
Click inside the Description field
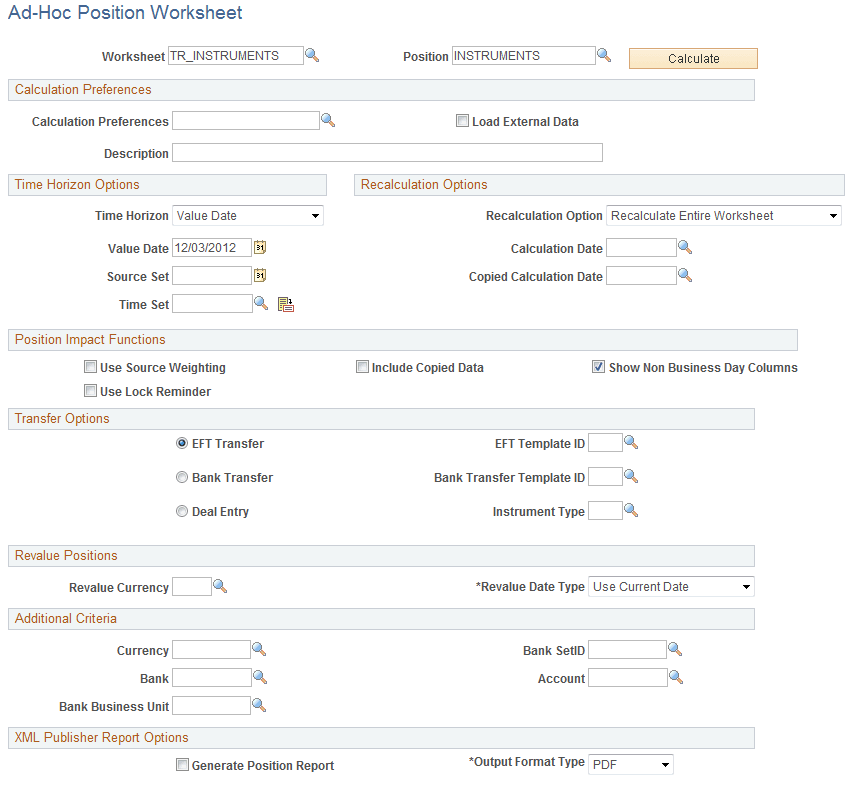coord(388,152)
